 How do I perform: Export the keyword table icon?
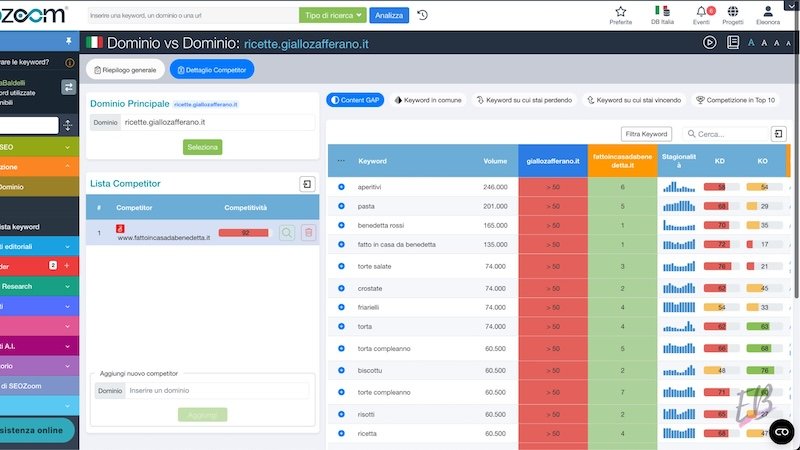tap(778, 134)
